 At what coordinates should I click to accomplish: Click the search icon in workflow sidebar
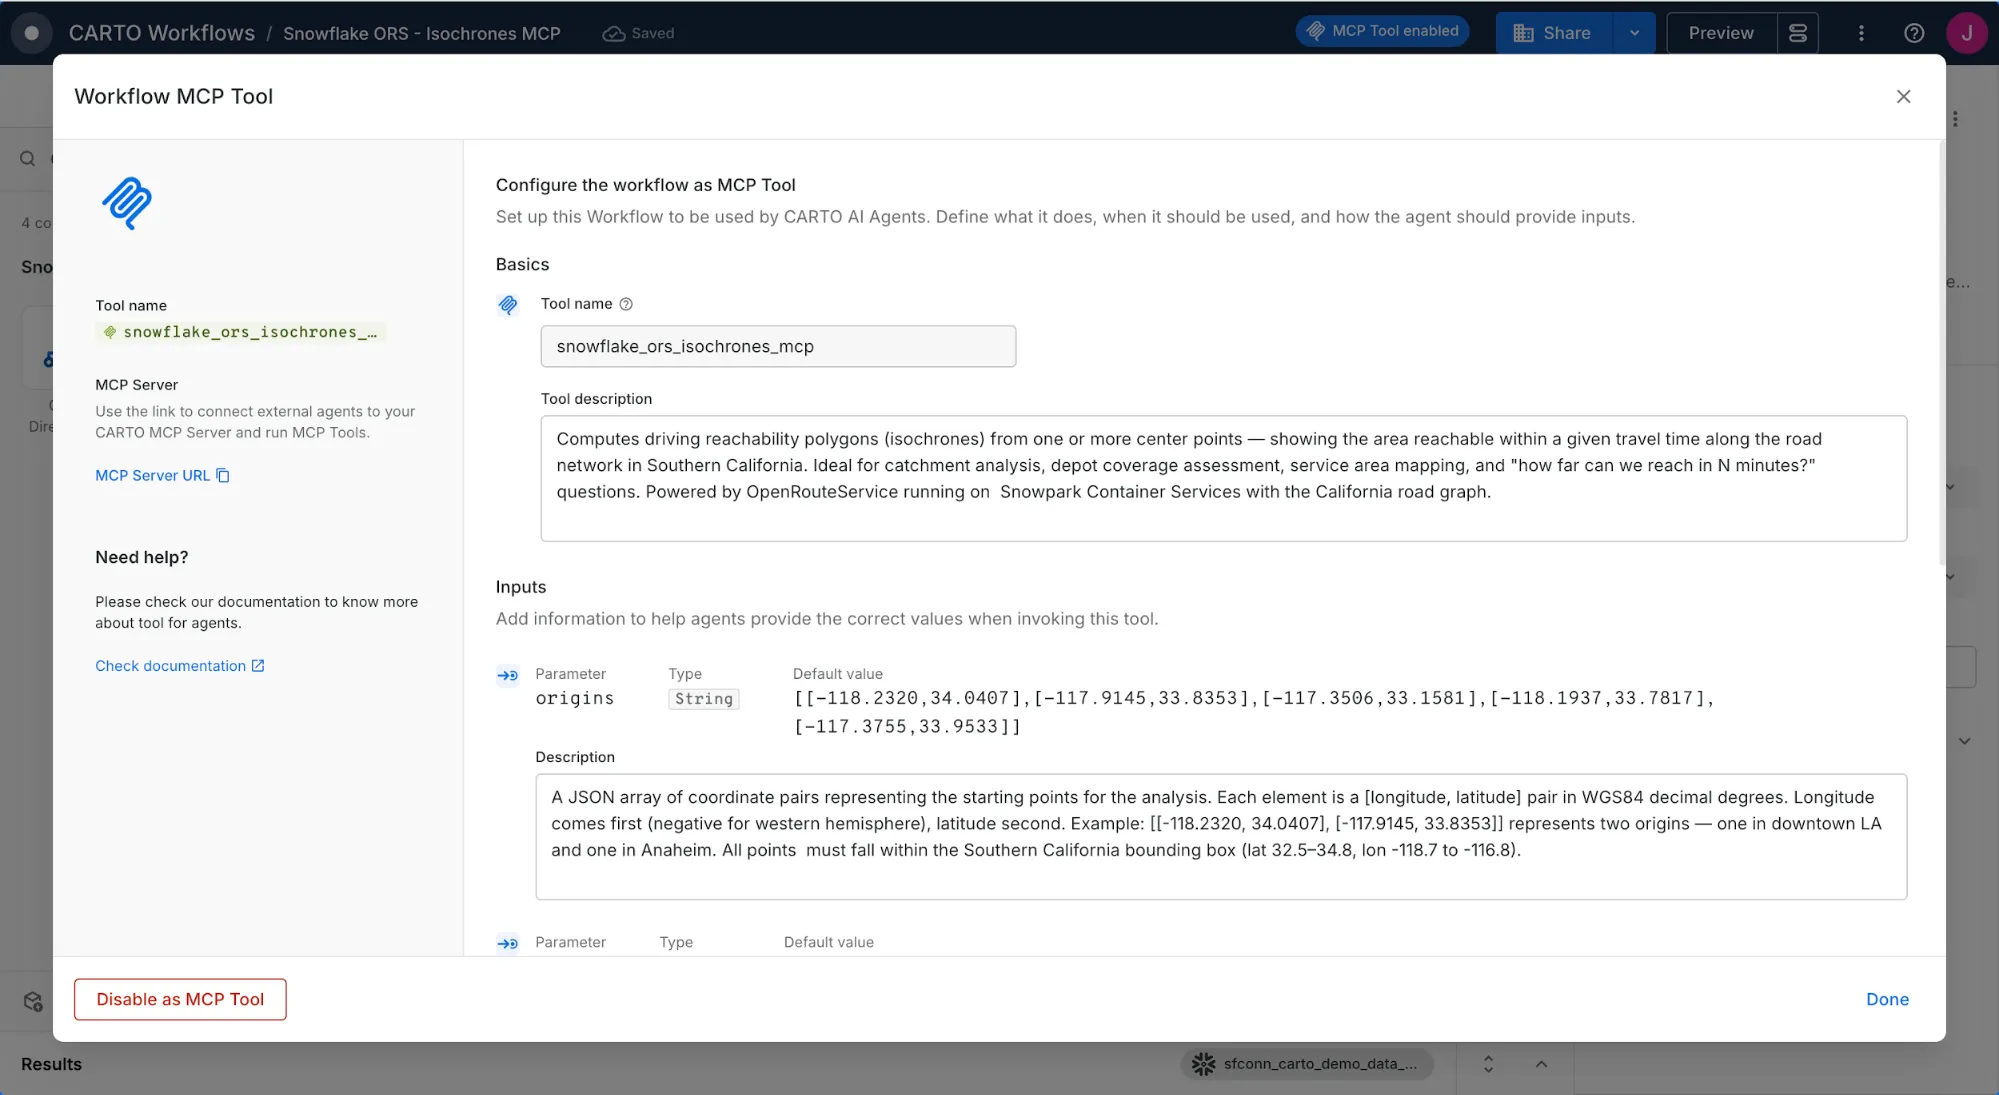(28, 158)
